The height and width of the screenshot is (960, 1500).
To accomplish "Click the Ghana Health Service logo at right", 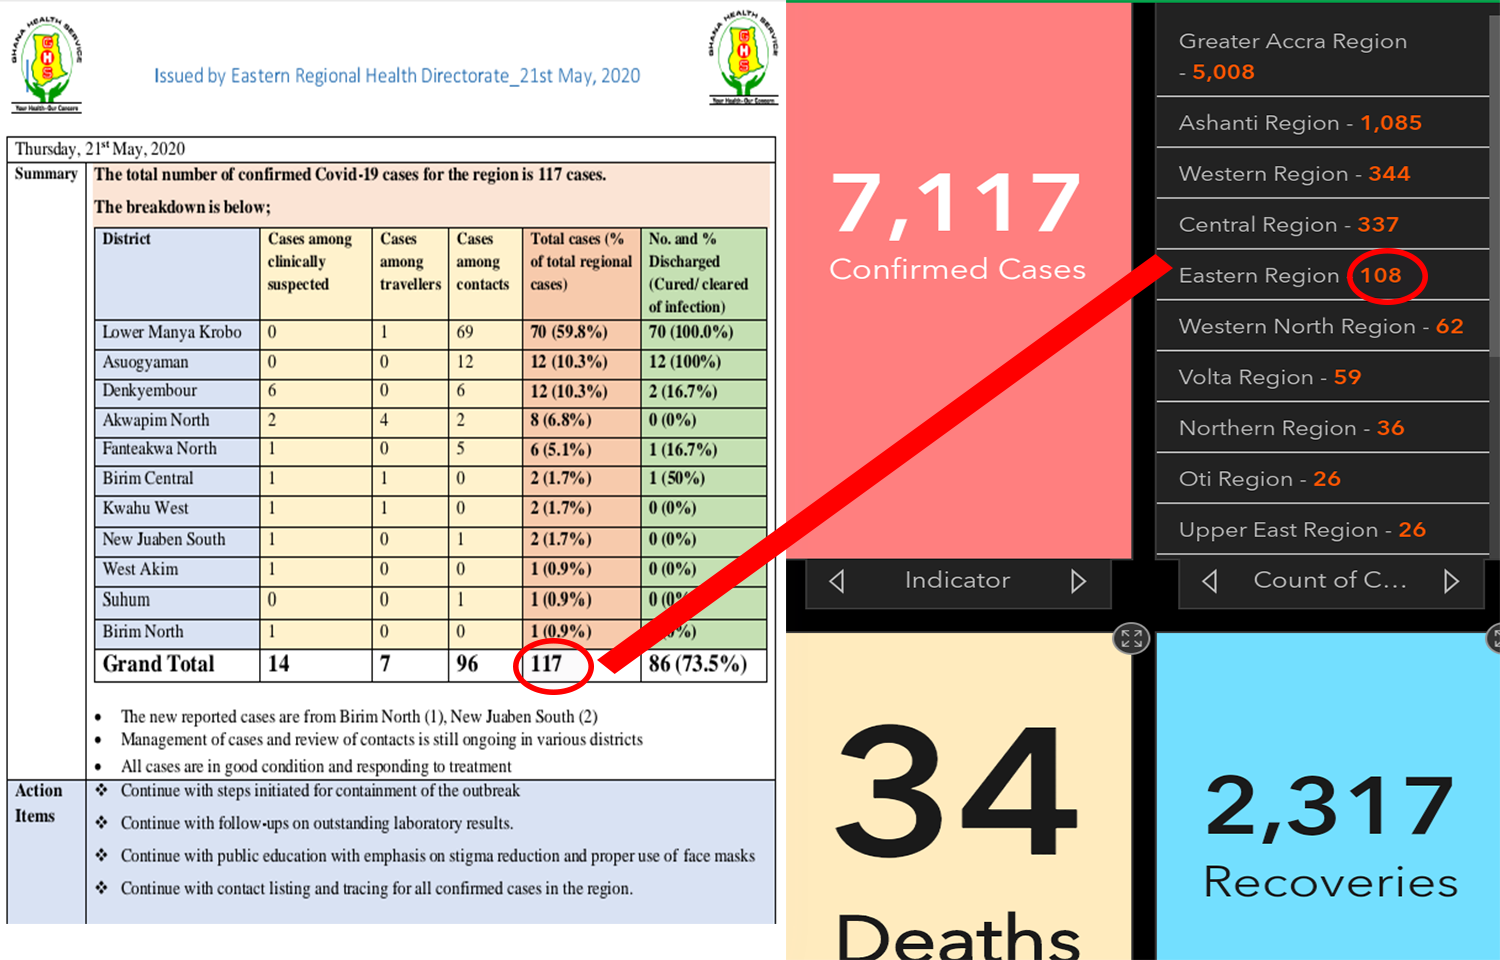I will (x=743, y=60).
